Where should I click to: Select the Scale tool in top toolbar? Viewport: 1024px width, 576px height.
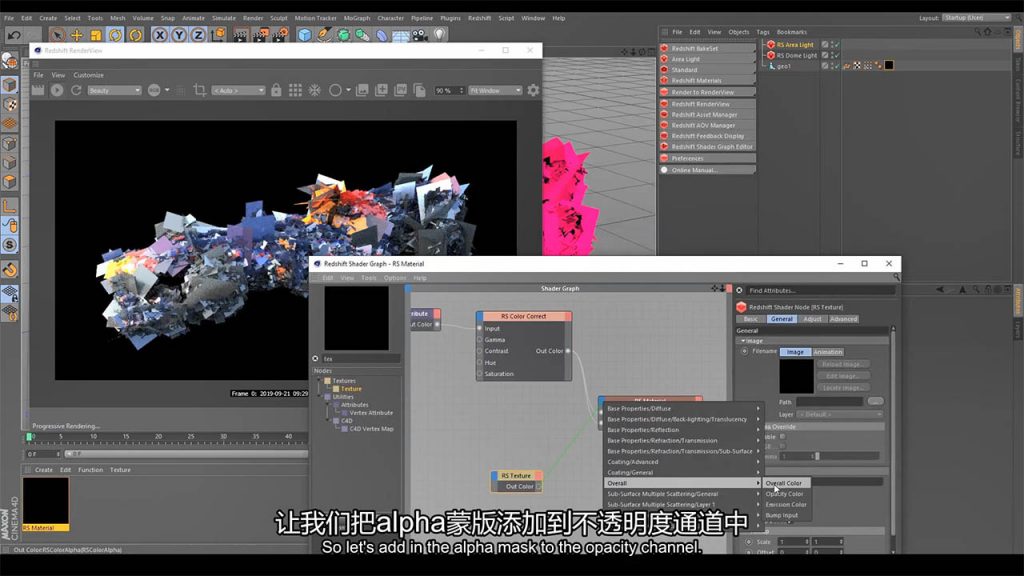pos(96,35)
